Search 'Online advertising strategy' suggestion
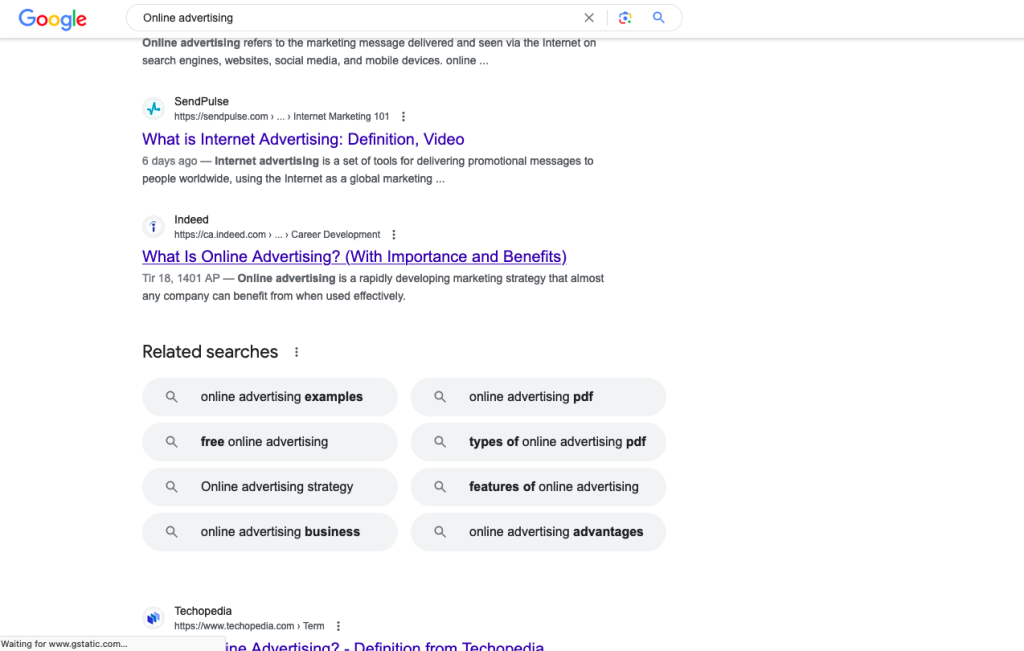This screenshot has height=651, width=1024. click(270, 487)
